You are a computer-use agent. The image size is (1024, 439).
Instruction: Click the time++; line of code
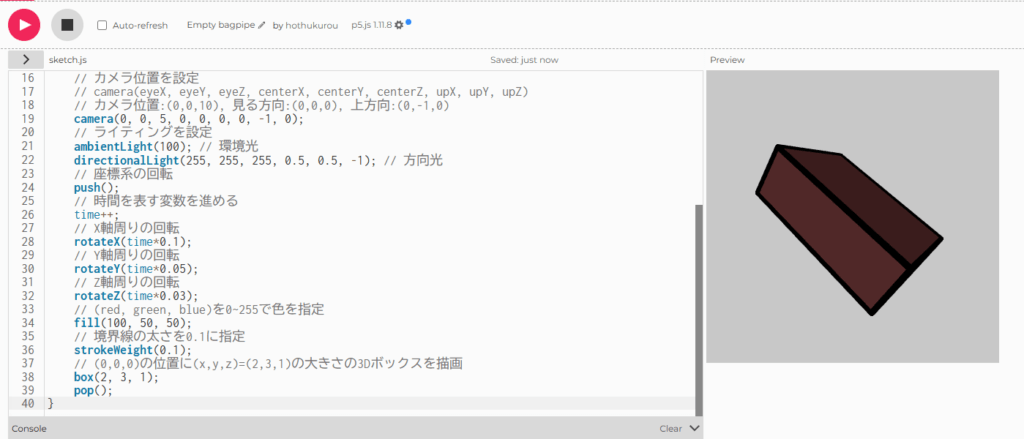click(97, 215)
